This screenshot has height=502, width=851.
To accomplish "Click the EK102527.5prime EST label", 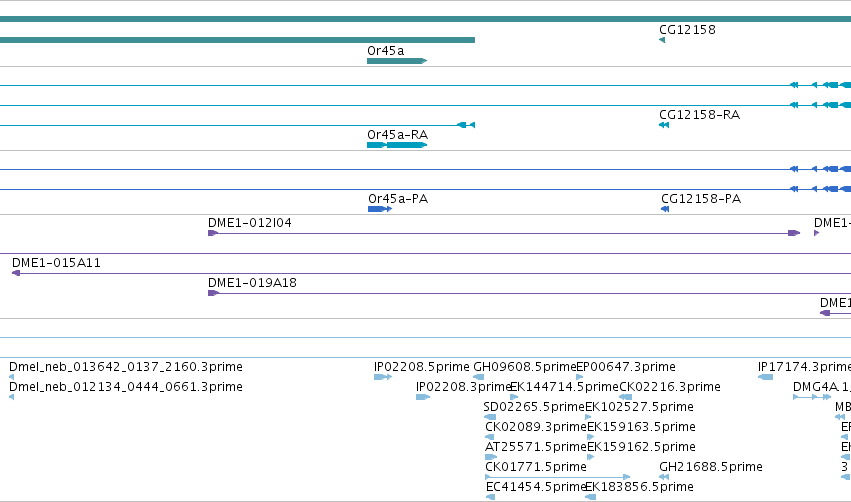I will [639, 407].
